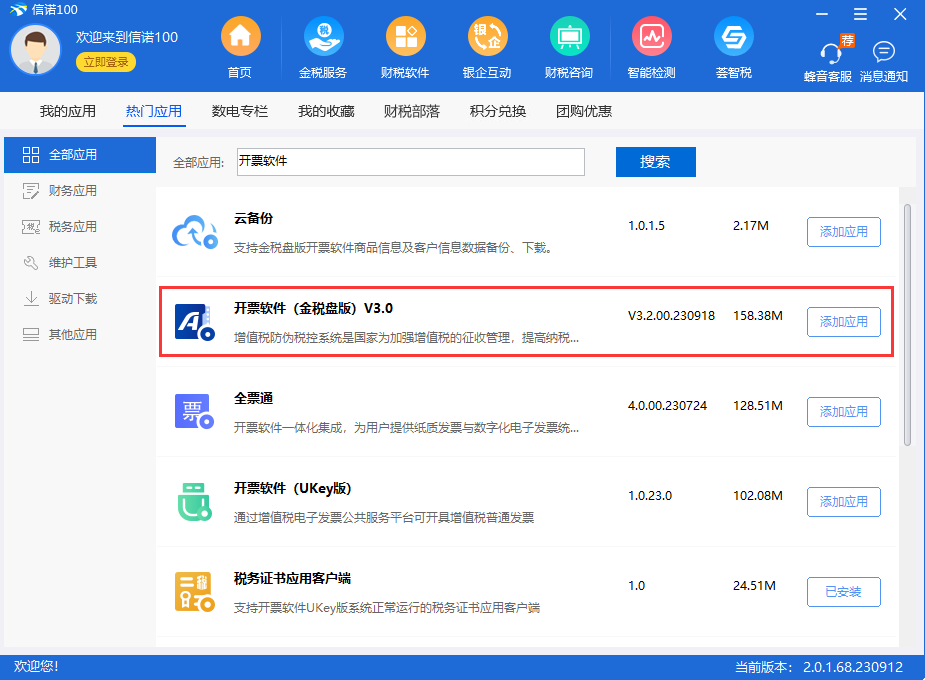This screenshot has width=925, height=680.
Task: Switch to the 财税部落 tab
Action: (412, 111)
